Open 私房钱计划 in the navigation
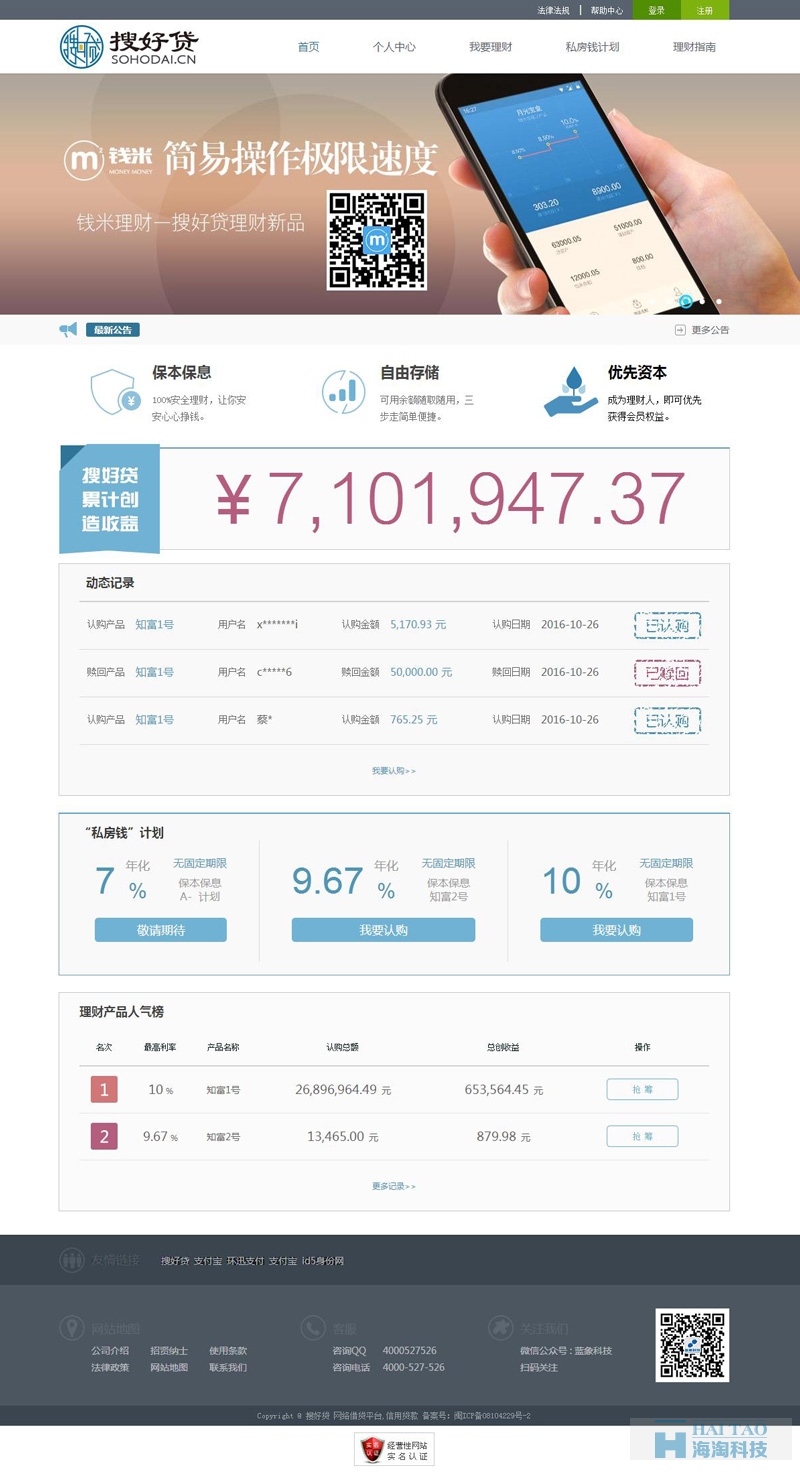The width and height of the screenshot is (800, 1475). pyautogui.click(x=592, y=47)
